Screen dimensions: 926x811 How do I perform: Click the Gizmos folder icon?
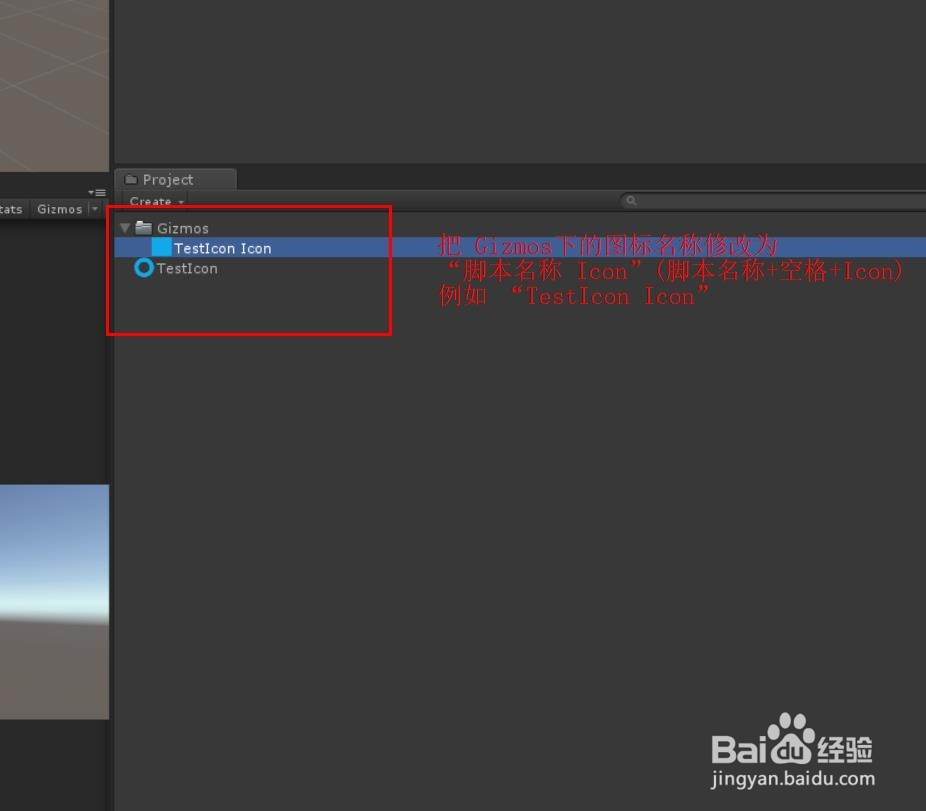(x=146, y=227)
